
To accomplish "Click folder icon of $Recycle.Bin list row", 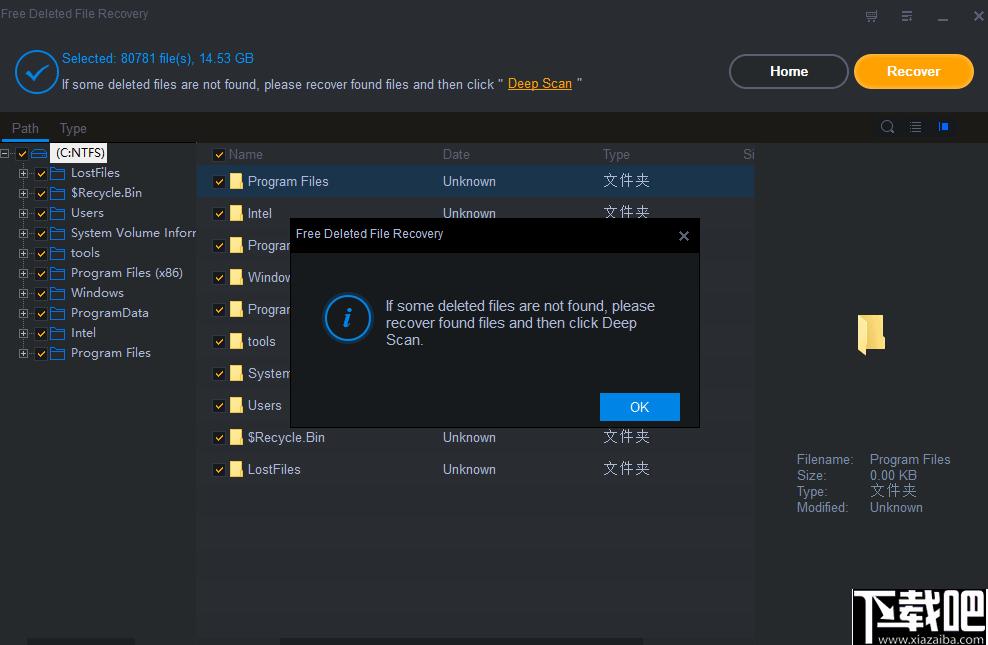I will tap(236, 437).
